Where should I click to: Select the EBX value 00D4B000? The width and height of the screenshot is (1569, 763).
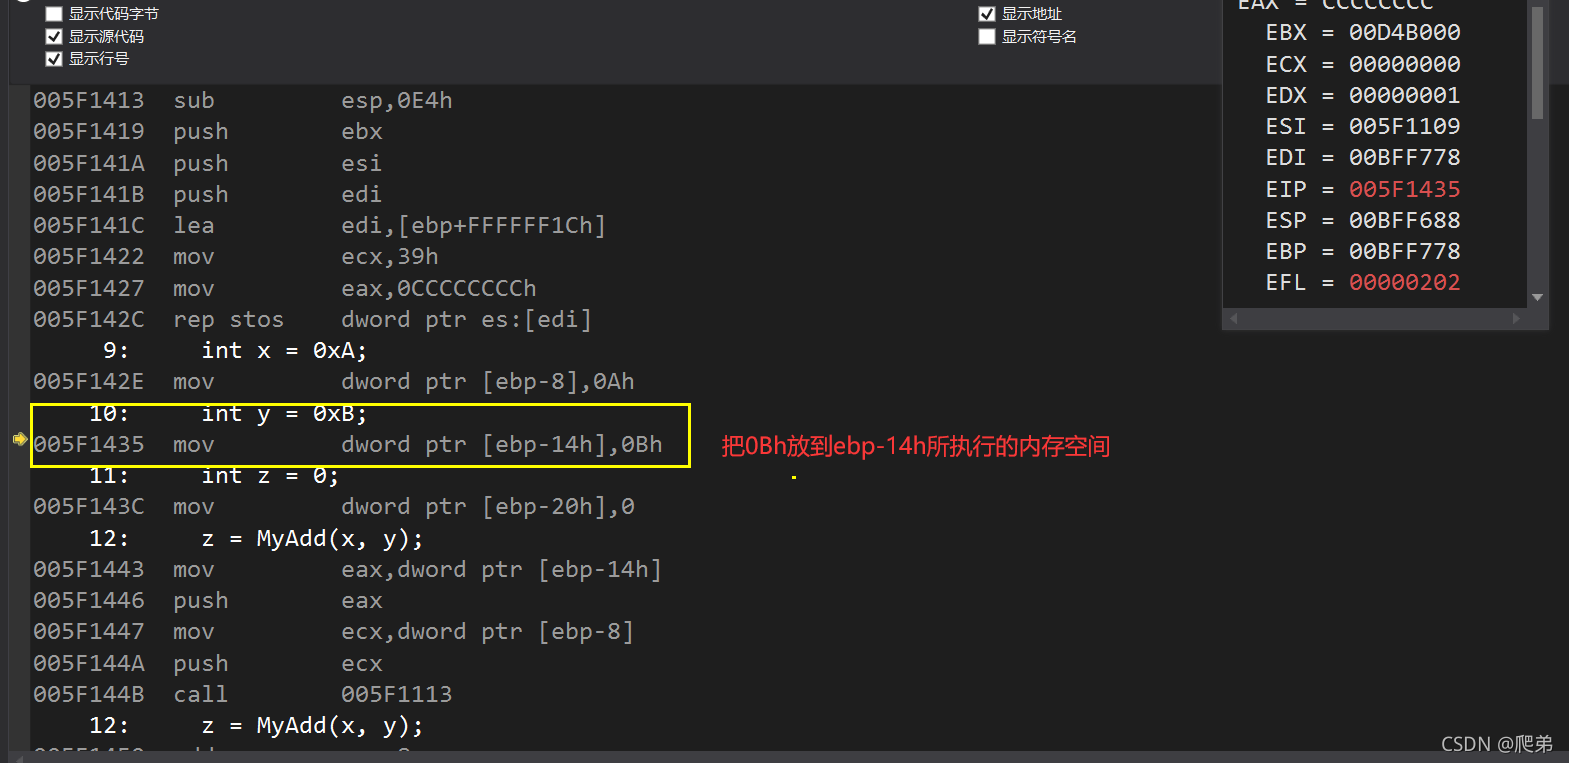pyautogui.click(x=1404, y=33)
